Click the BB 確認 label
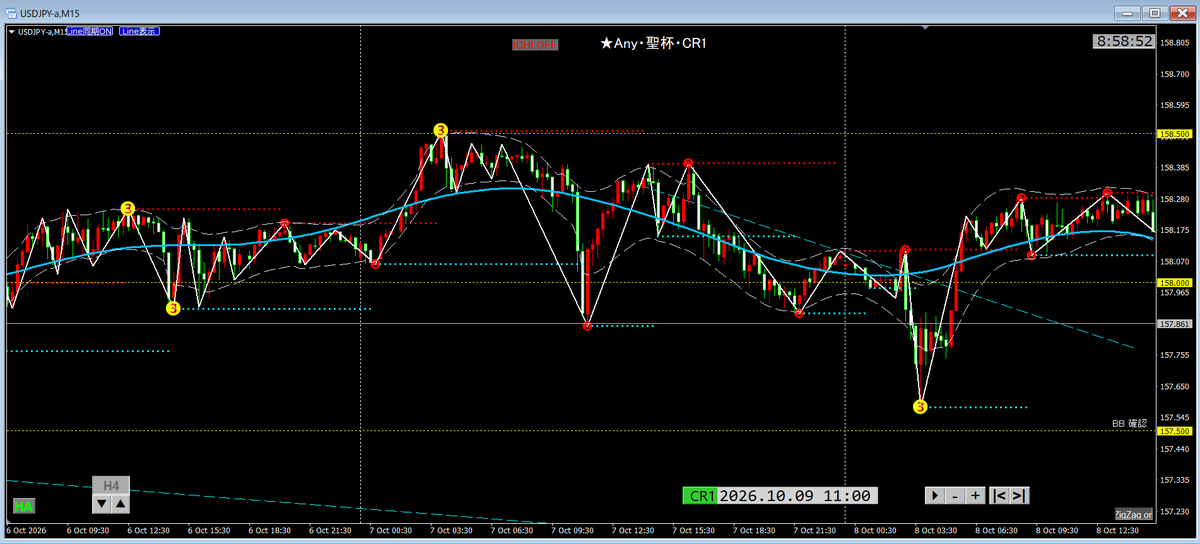 click(x=1132, y=423)
